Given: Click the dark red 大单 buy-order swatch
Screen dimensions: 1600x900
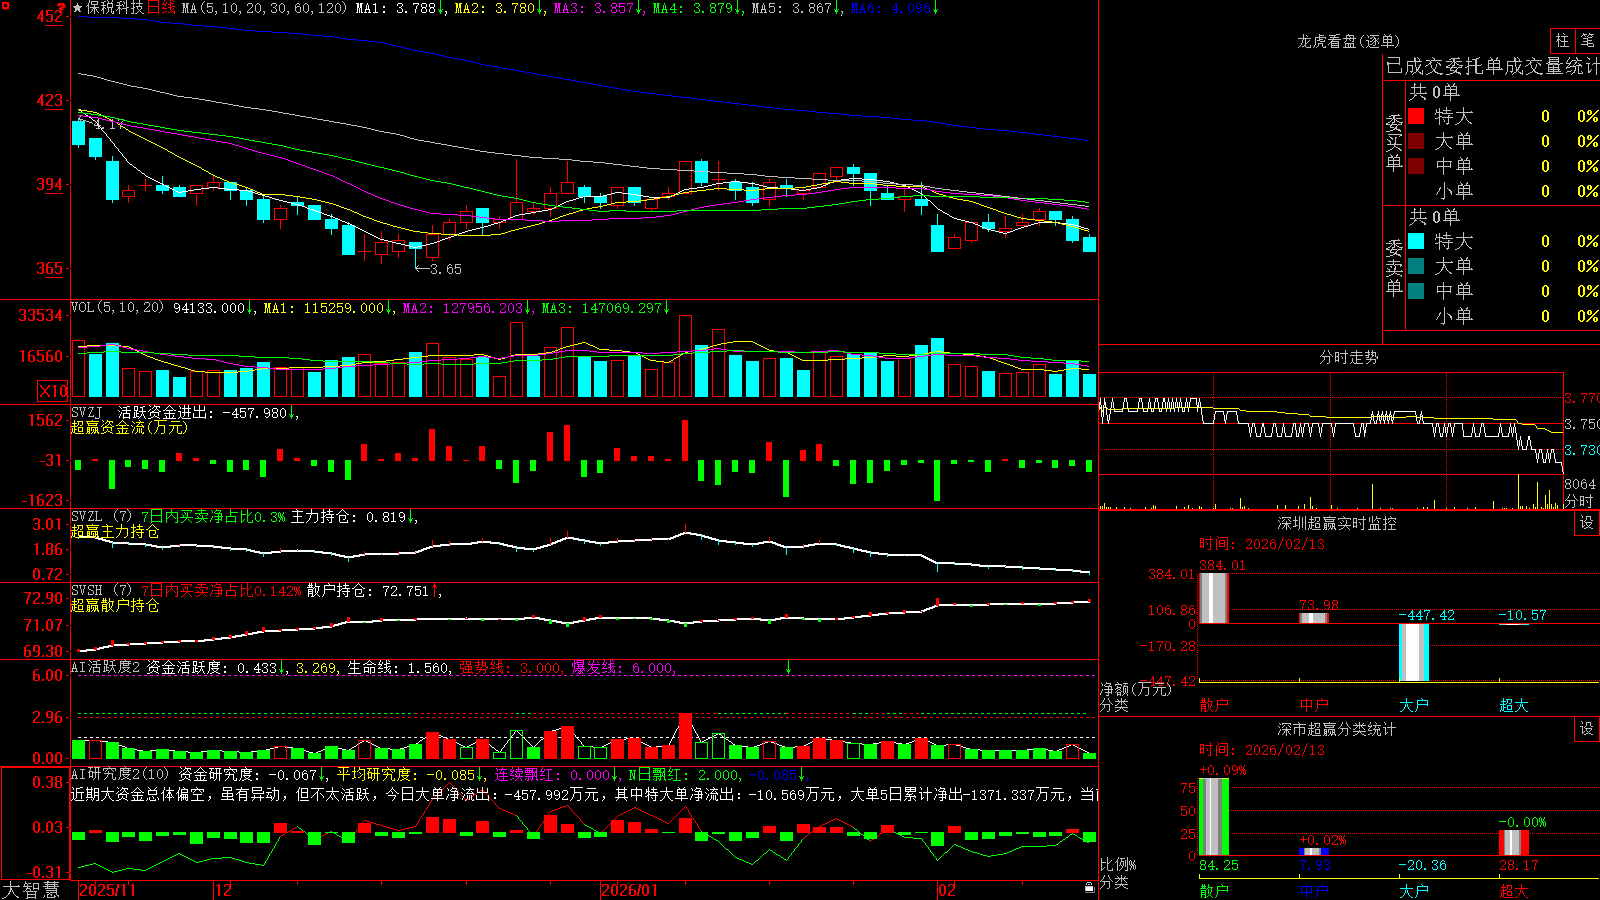Looking at the screenshot, I should tap(1416, 141).
